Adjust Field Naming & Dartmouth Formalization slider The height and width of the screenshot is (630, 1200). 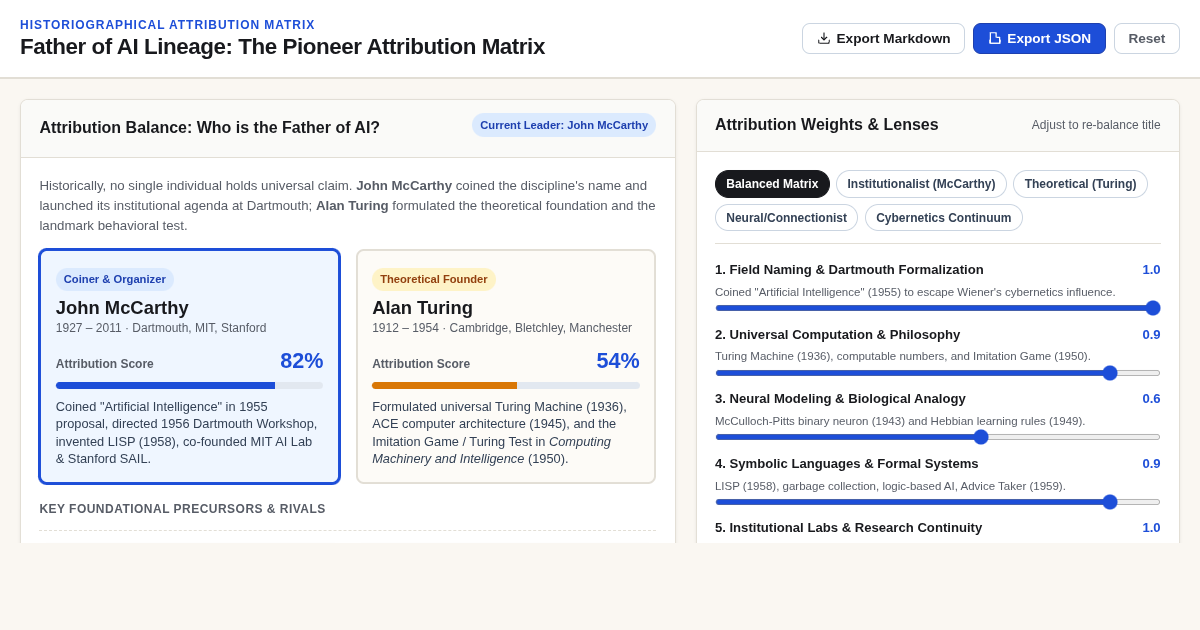(938, 308)
